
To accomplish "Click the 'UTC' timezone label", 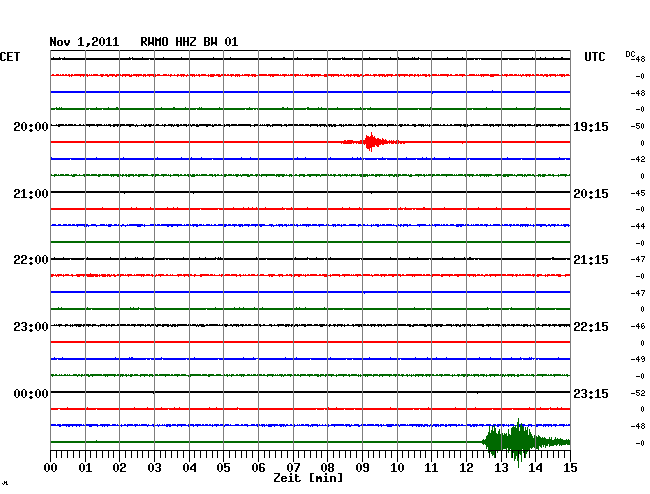I will [594, 57].
